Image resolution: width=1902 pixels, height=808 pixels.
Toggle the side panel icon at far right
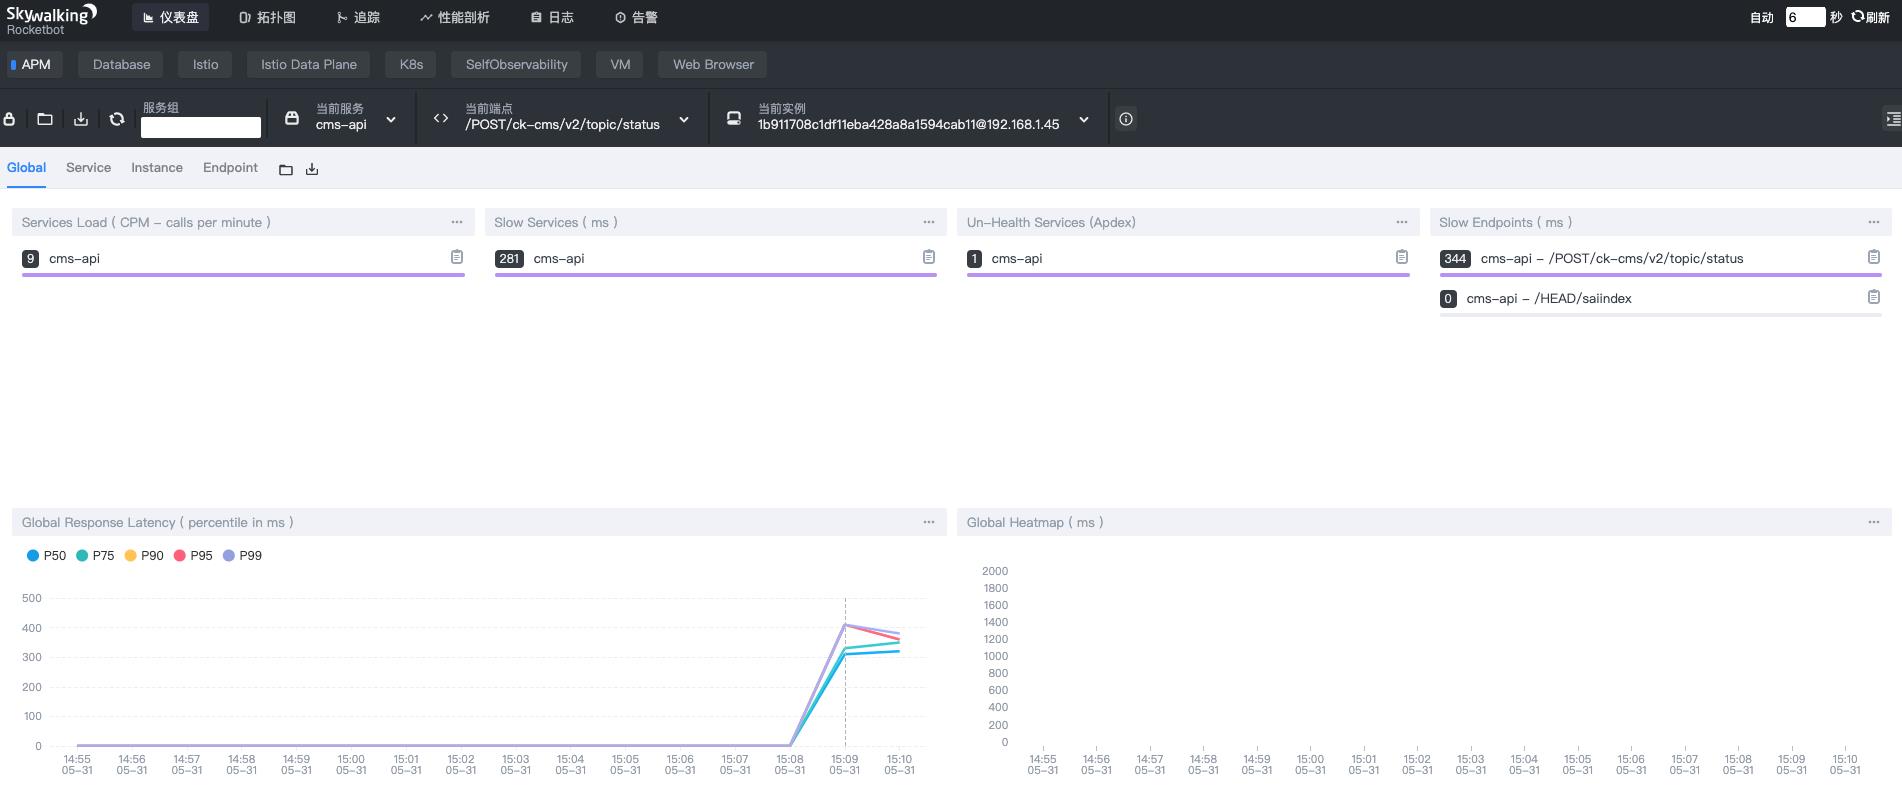point(1892,119)
